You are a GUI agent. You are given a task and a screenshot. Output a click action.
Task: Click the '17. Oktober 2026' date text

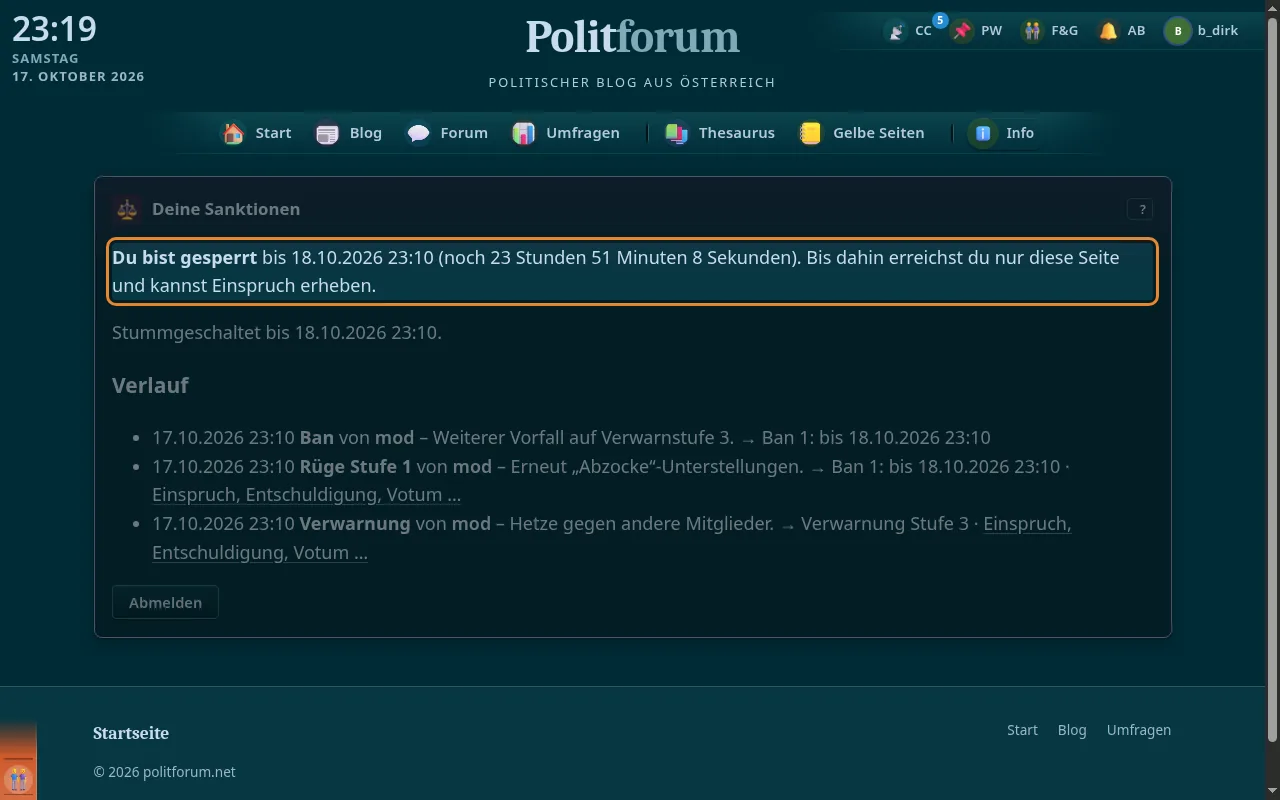(x=78, y=77)
